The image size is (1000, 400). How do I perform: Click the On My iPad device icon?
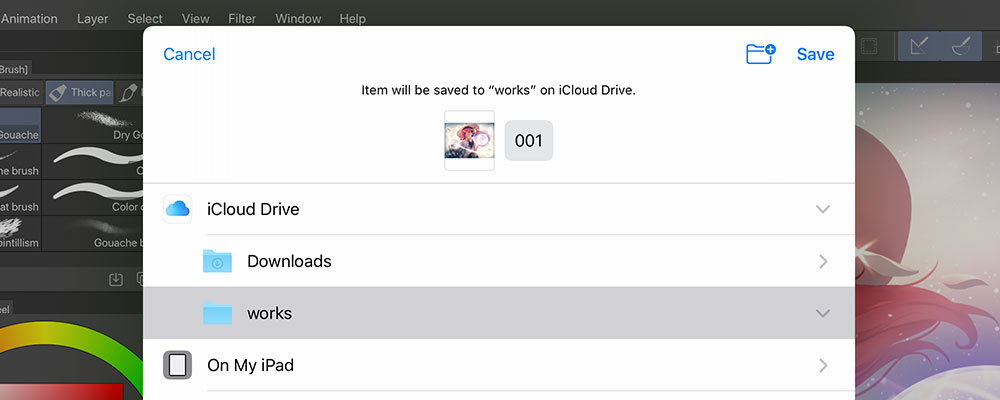tap(177, 365)
